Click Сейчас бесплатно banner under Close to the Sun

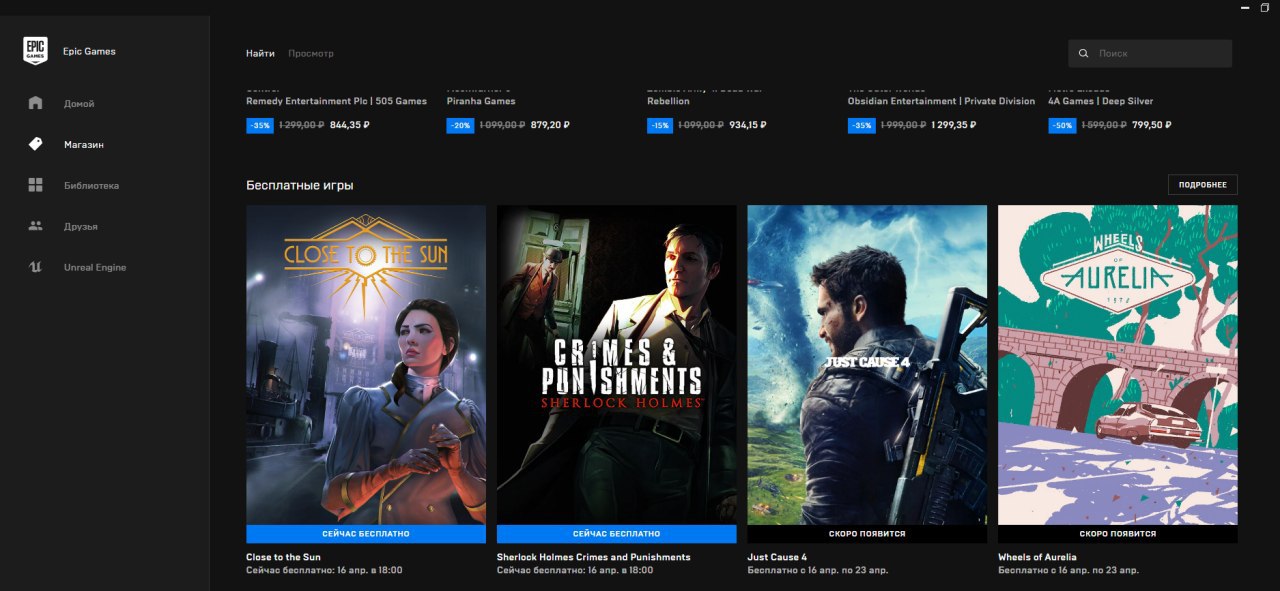[366, 534]
